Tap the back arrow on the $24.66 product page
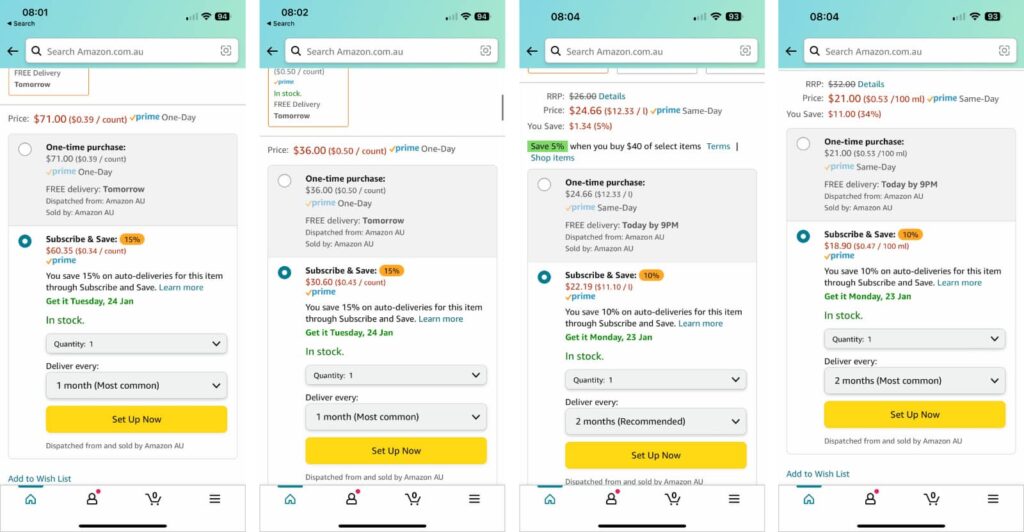Viewport: 1024px width, 532px height. [x=531, y=51]
